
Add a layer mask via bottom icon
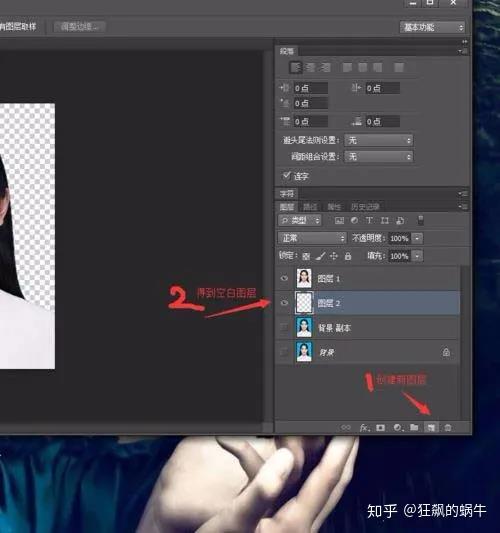point(380,428)
